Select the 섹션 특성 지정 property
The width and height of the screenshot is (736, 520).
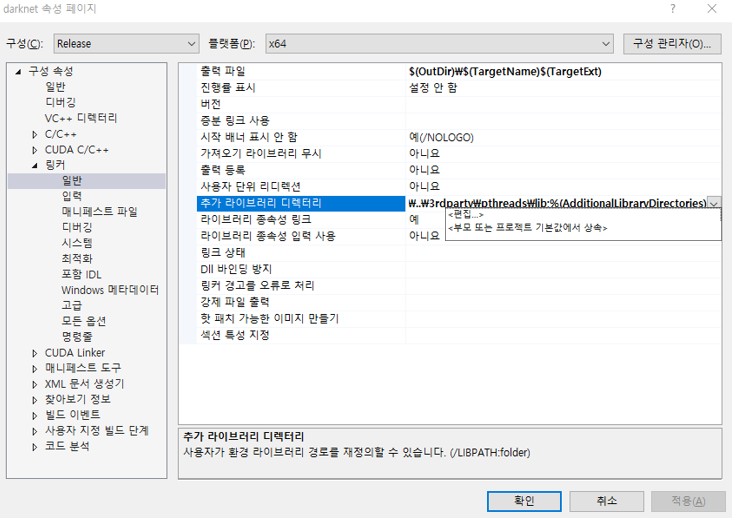tap(459, 335)
